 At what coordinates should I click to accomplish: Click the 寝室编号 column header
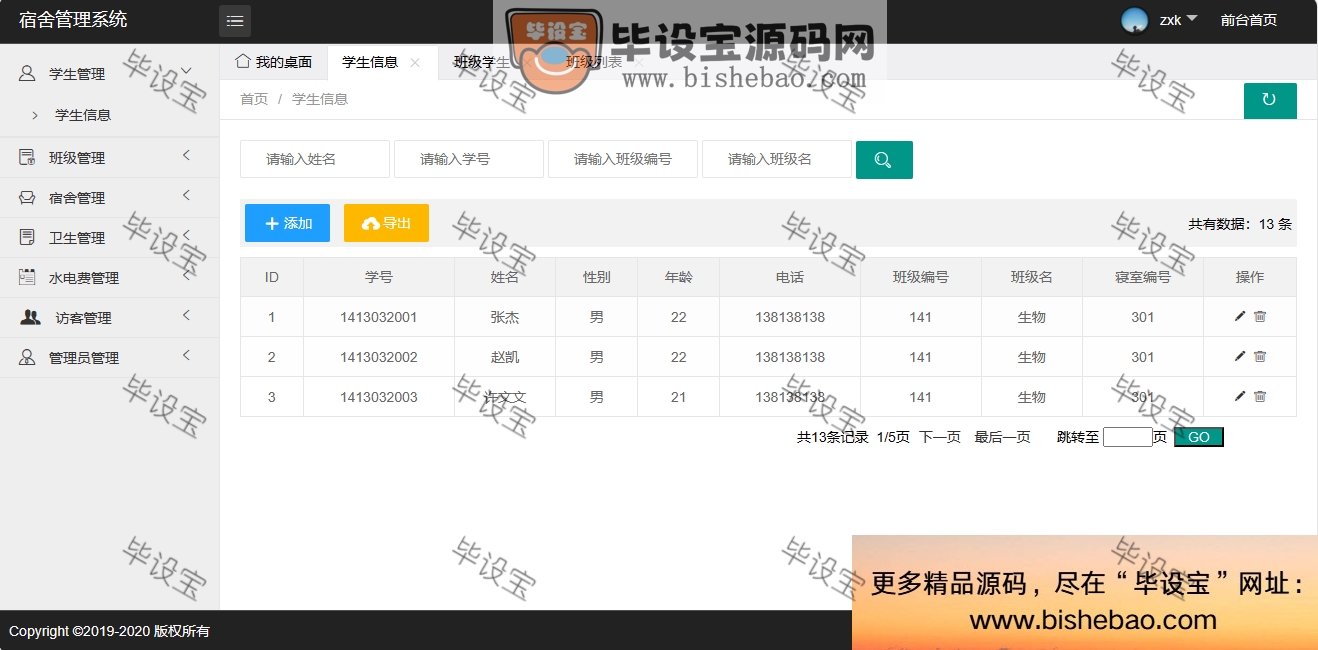(x=1143, y=277)
